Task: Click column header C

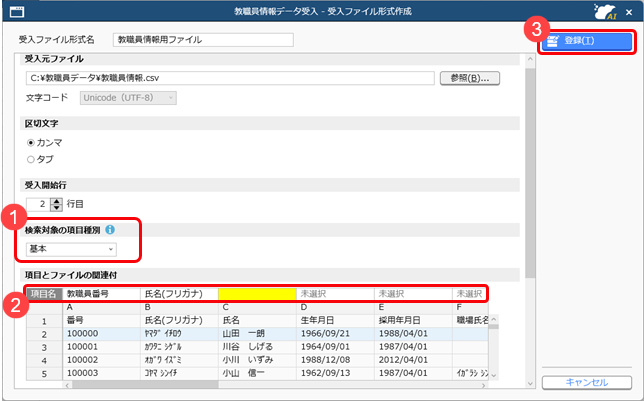Action: [x=257, y=307]
